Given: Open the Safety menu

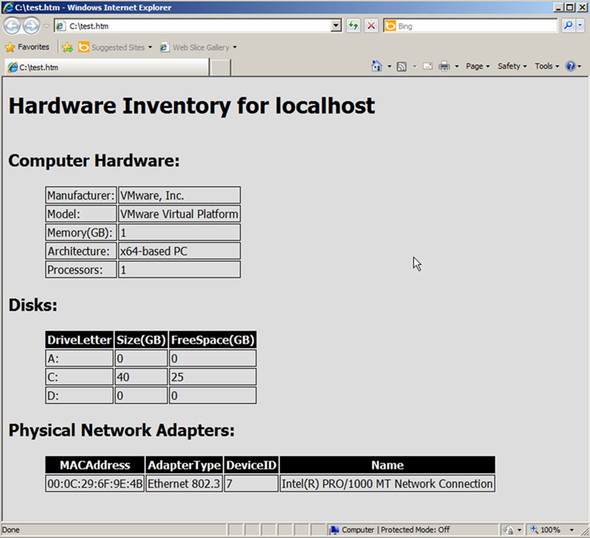Looking at the screenshot, I should 512,66.
